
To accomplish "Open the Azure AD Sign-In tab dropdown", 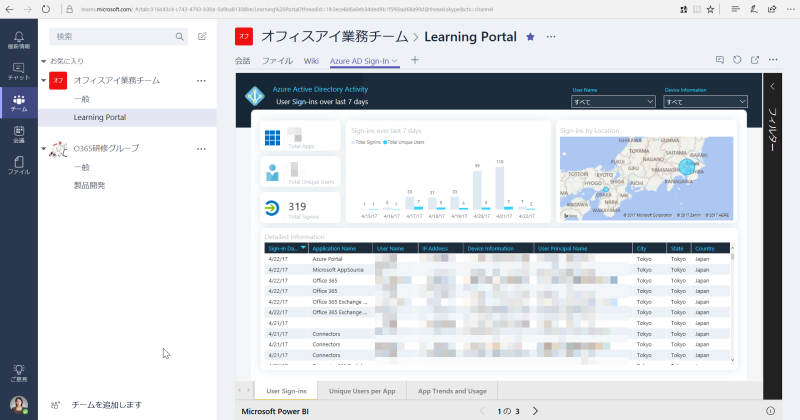I will coord(394,61).
